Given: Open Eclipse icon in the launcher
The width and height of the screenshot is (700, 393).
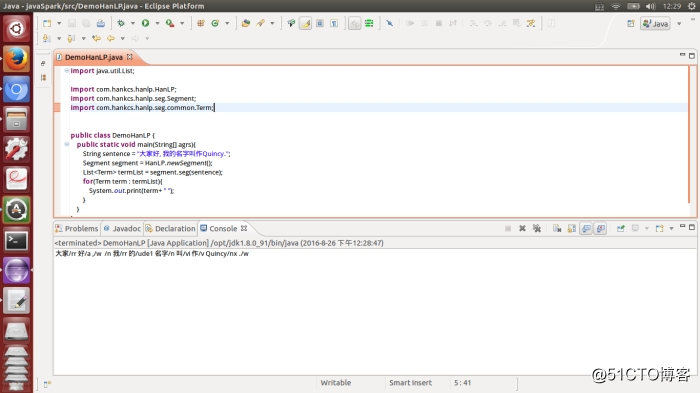Looking at the screenshot, I should pyautogui.click(x=16, y=271).
